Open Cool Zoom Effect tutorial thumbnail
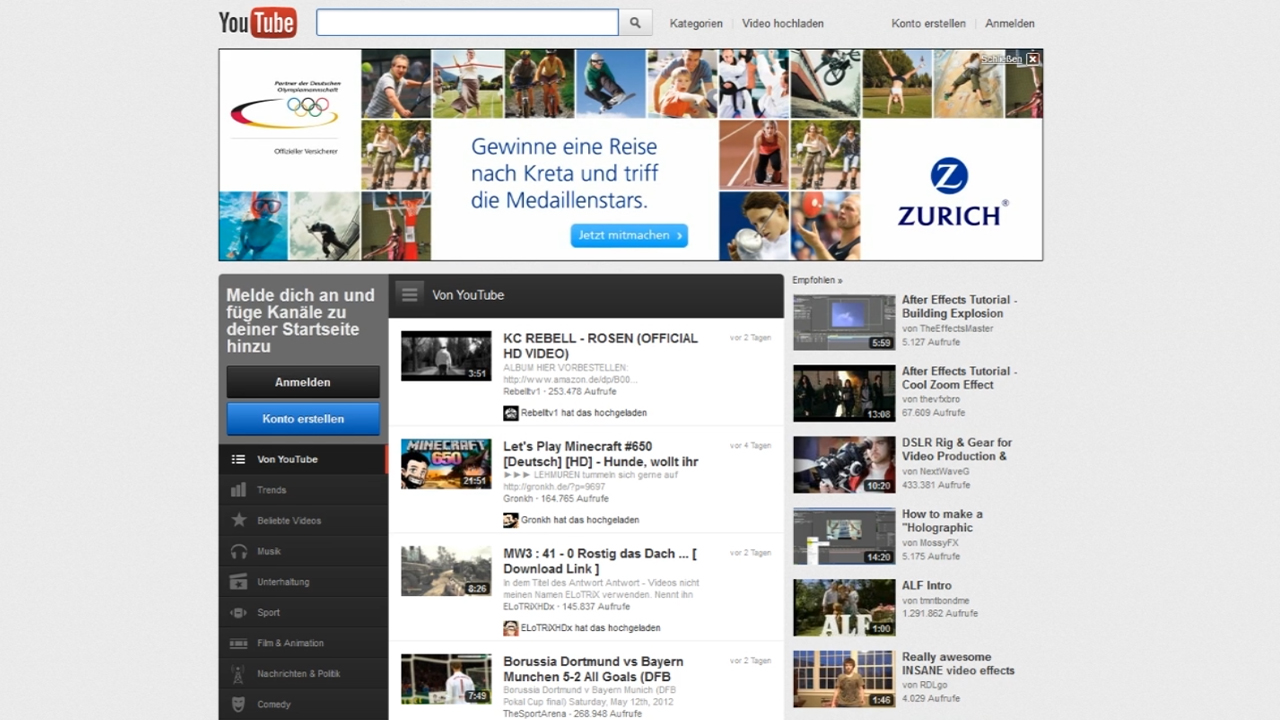The height and width of the screenshot is (720, 1280). [844, 393]
